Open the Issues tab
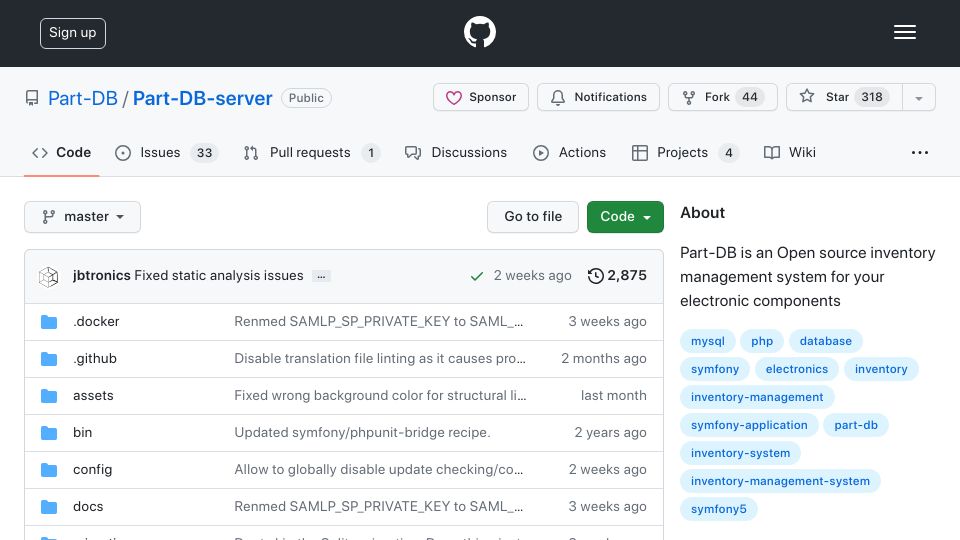 point(166,152)
